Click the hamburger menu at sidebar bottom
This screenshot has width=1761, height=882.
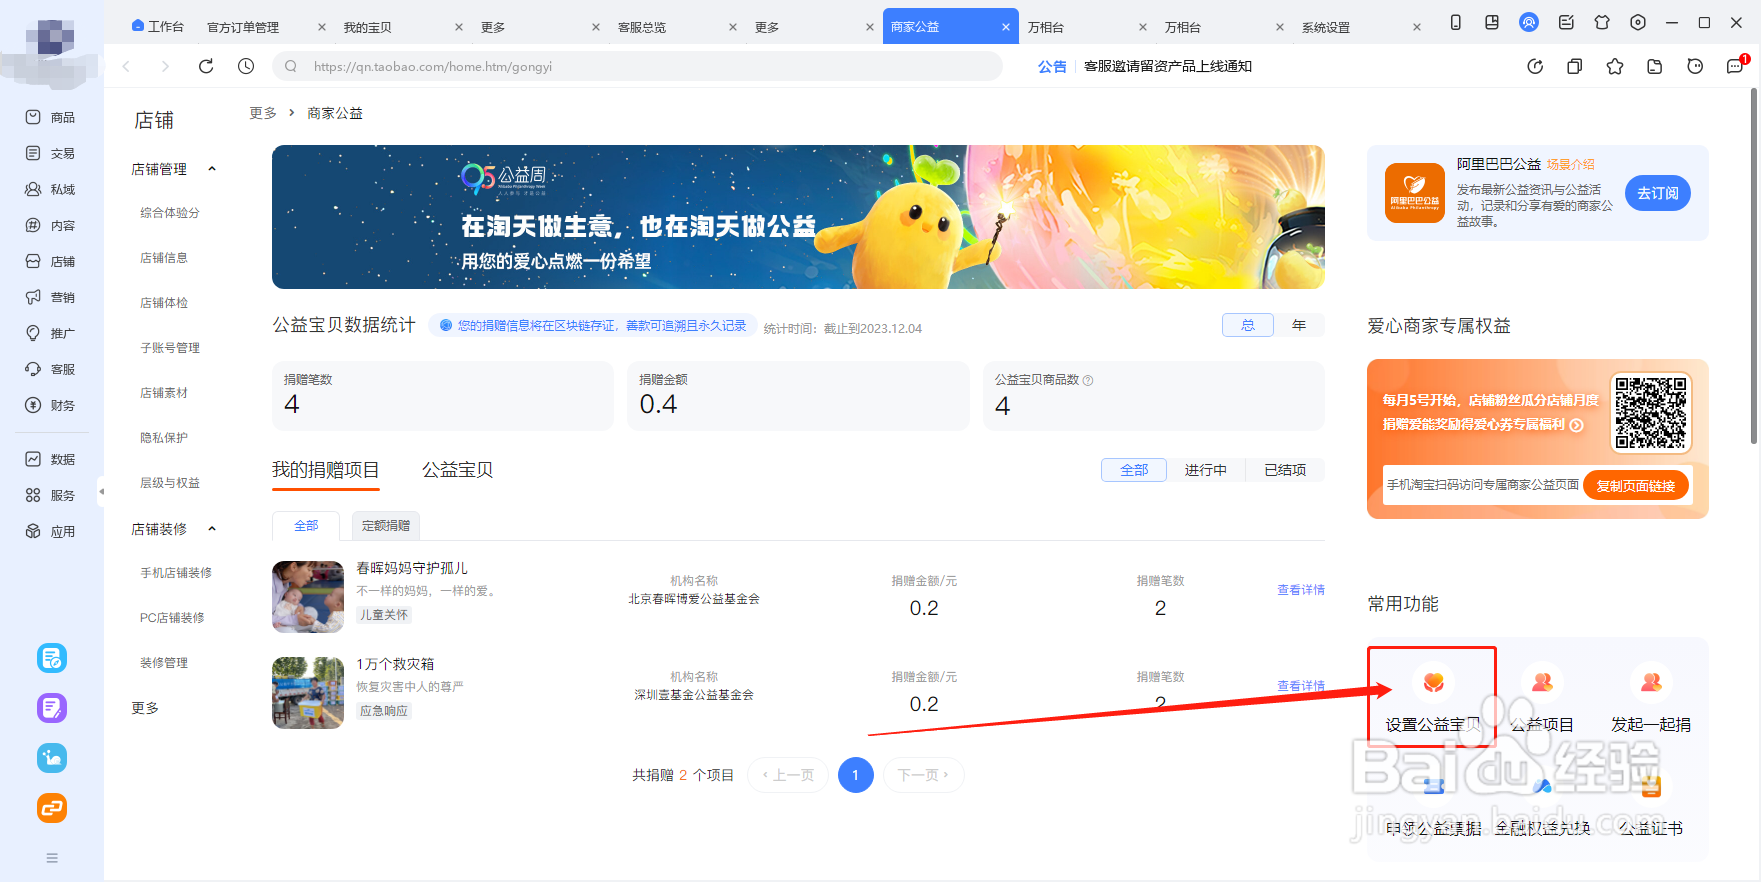click(52, 858)
